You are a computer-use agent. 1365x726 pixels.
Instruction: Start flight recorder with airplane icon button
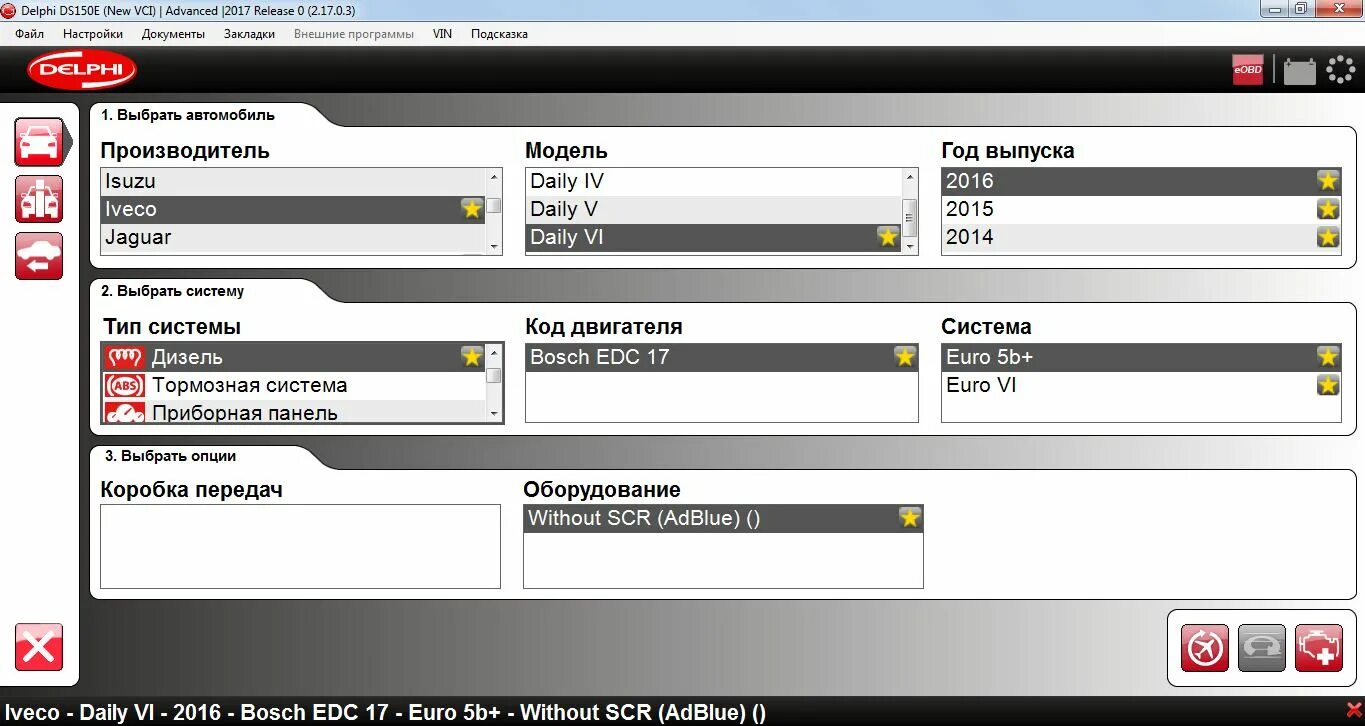[x=1205, y=649]
